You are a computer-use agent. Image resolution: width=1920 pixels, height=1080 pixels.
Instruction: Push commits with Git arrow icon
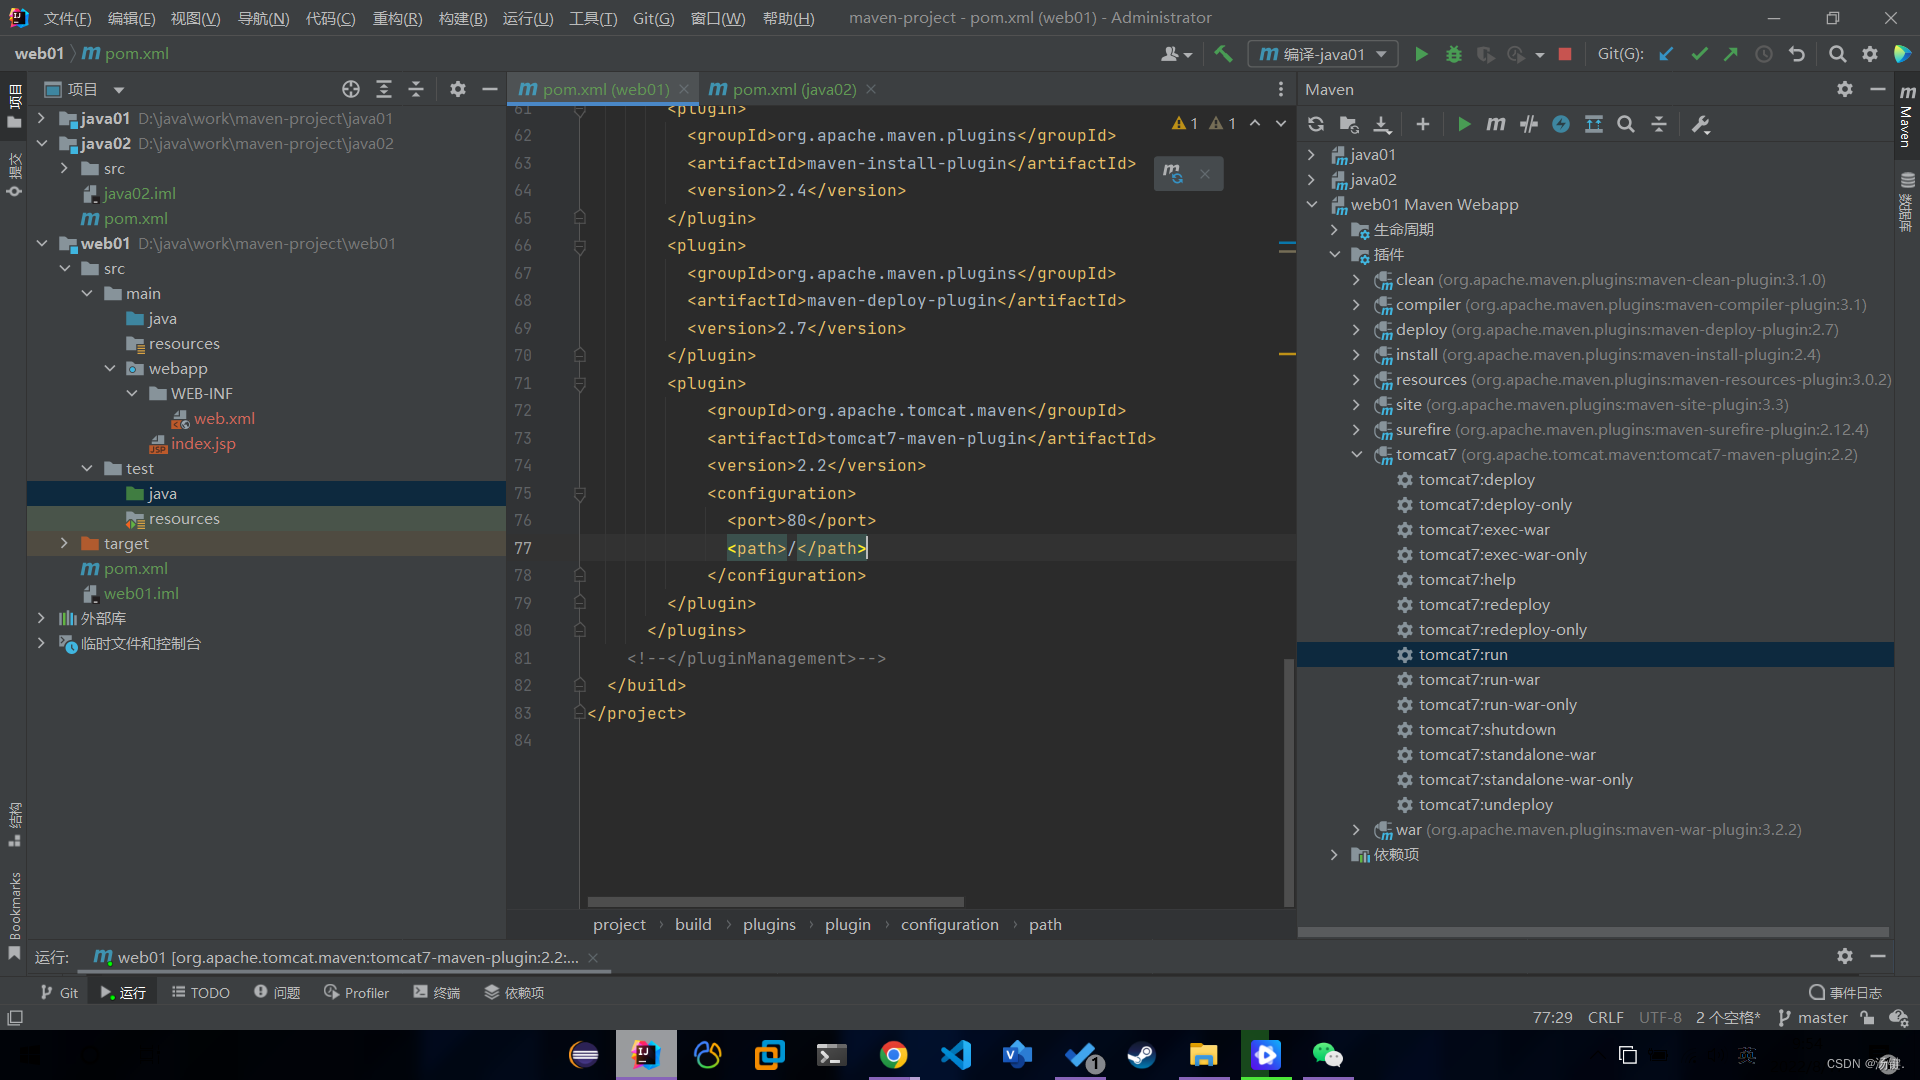pyautogui.click(x=1731, y=54)
